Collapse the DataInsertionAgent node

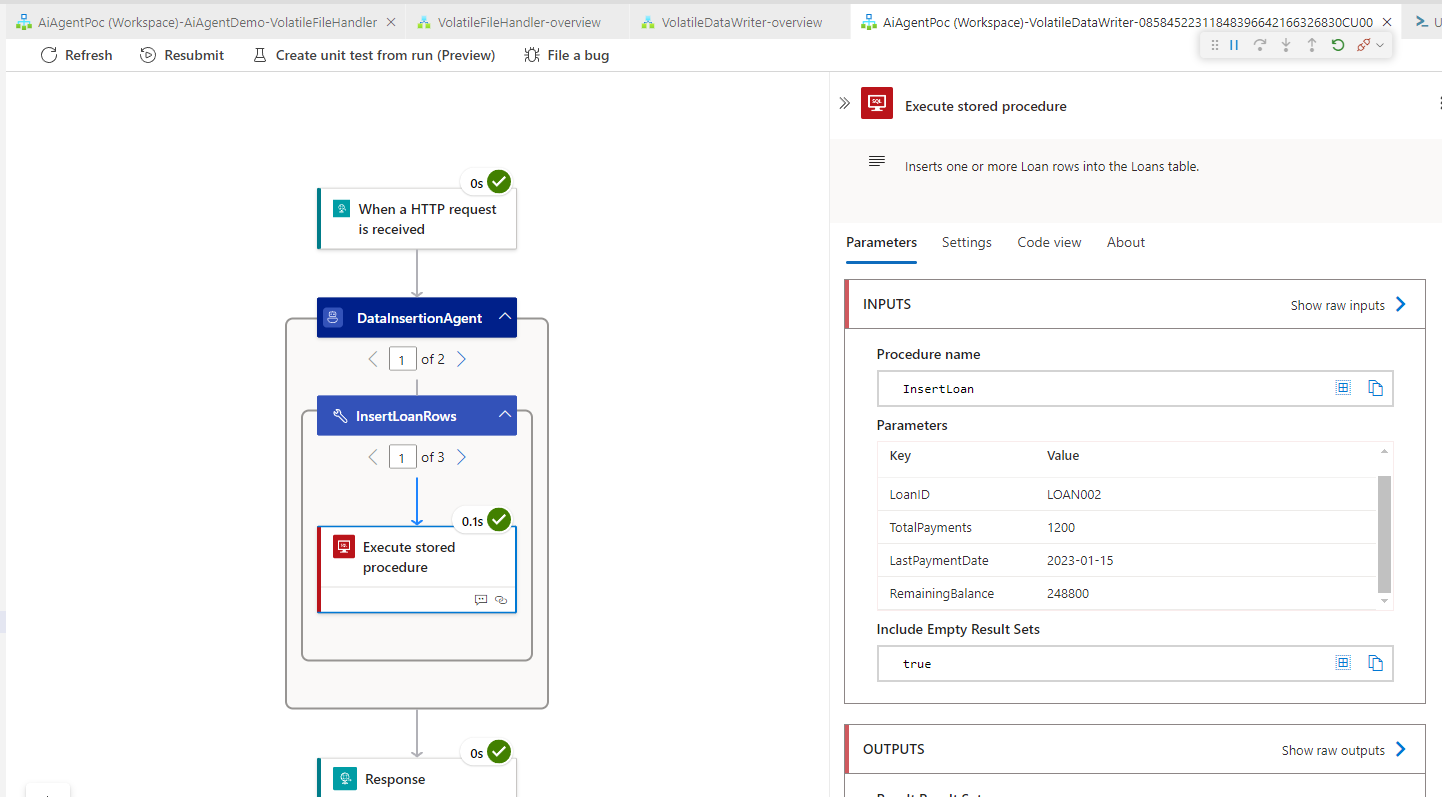point(505,317)
